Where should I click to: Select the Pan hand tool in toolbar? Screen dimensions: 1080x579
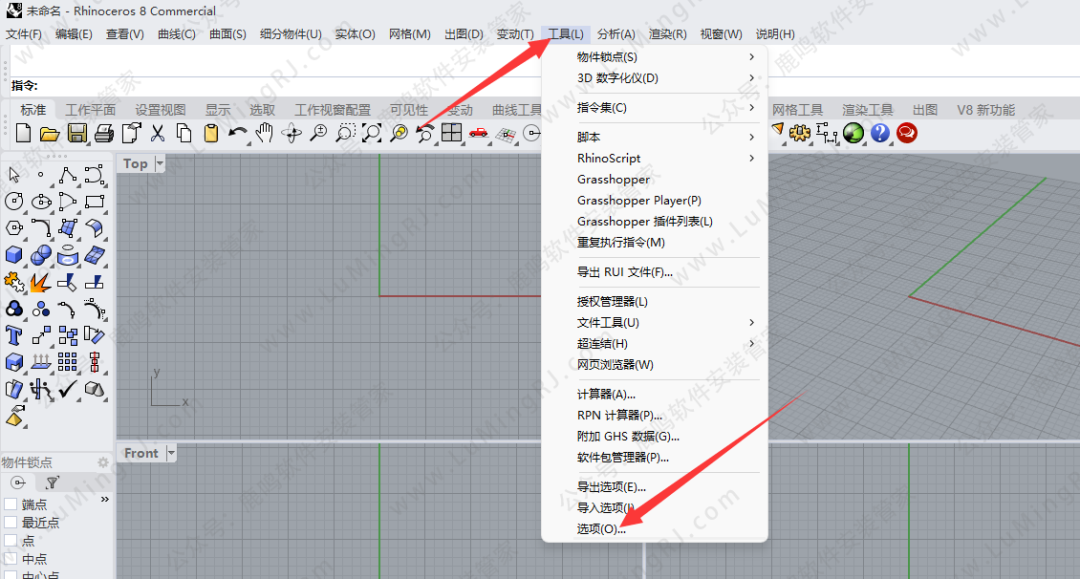point(264,133)
